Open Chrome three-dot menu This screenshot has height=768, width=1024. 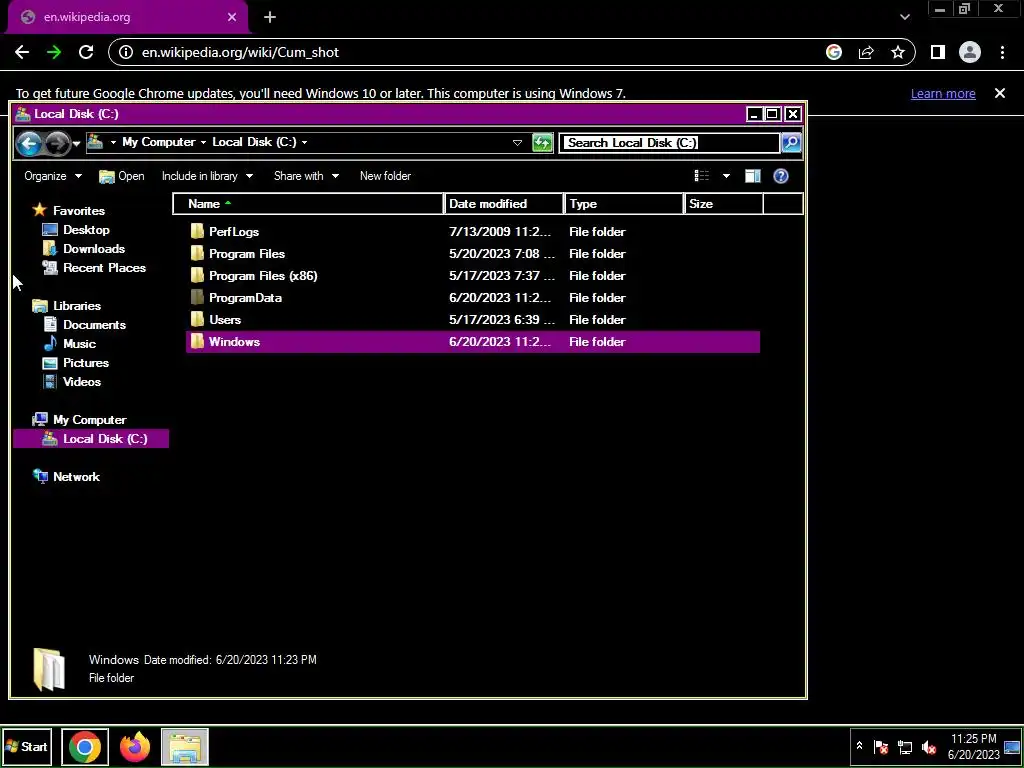1002,52
